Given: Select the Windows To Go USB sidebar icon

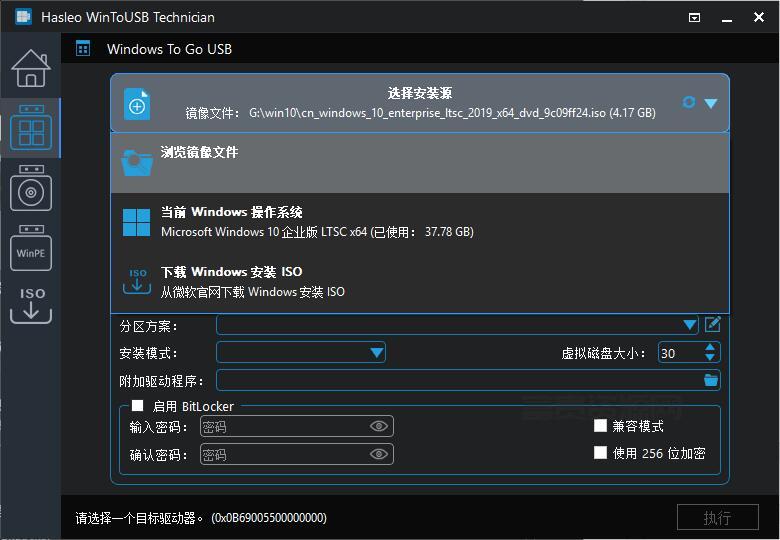Looking at the screenshot, I should pos(31,128).
